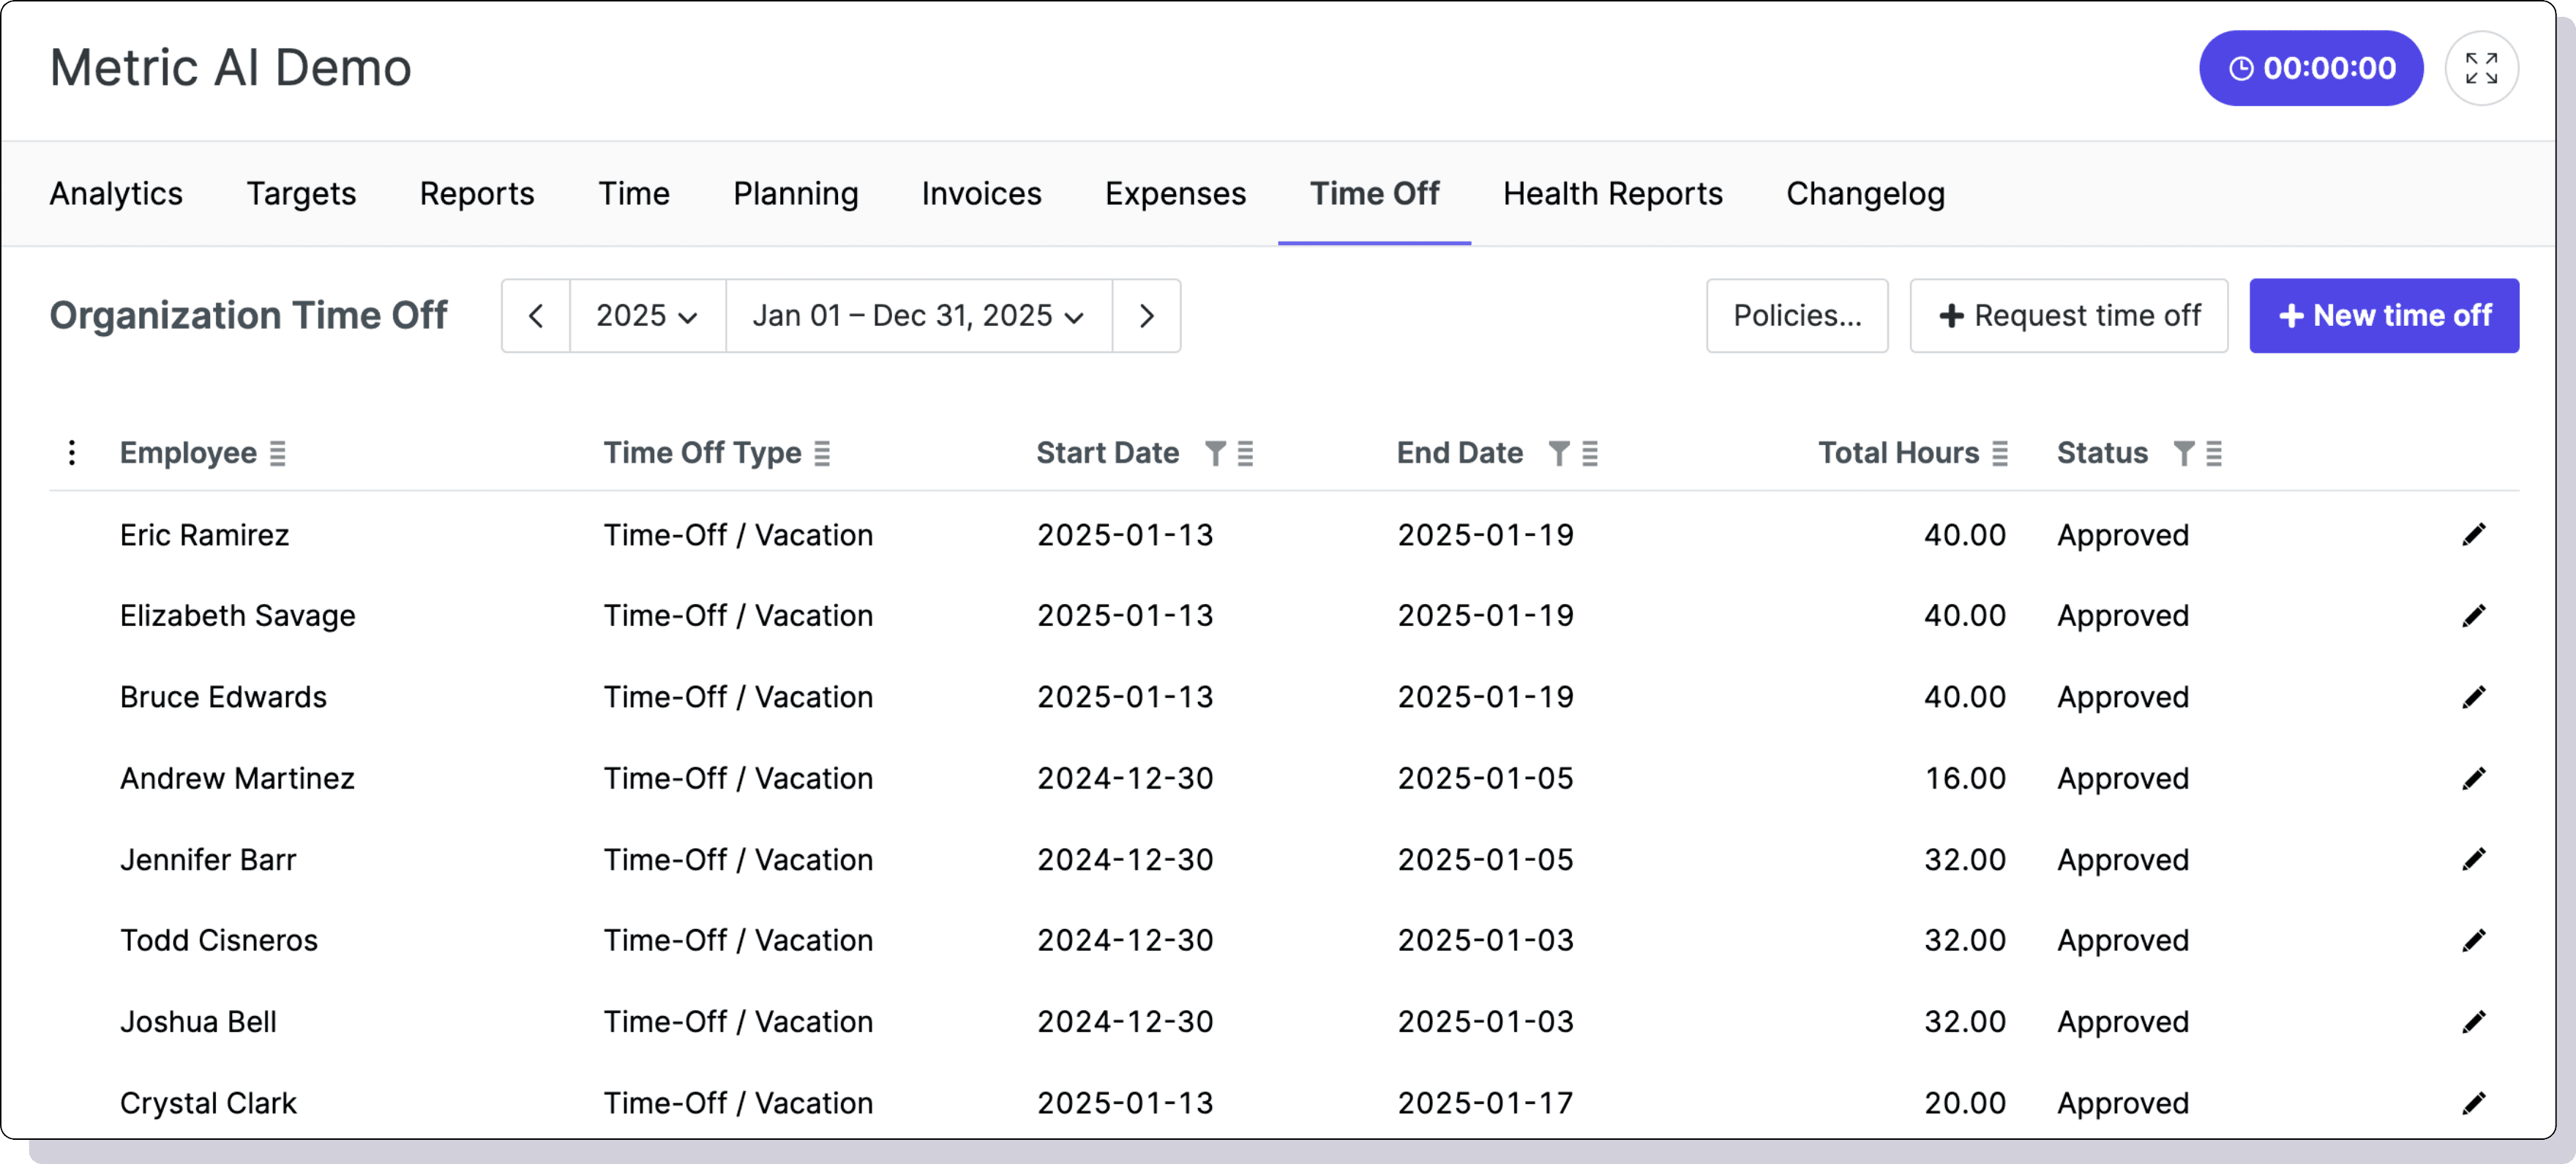Switch to the Analytics tab
The image size is (2576, 1164).
[x=115, y=193]
